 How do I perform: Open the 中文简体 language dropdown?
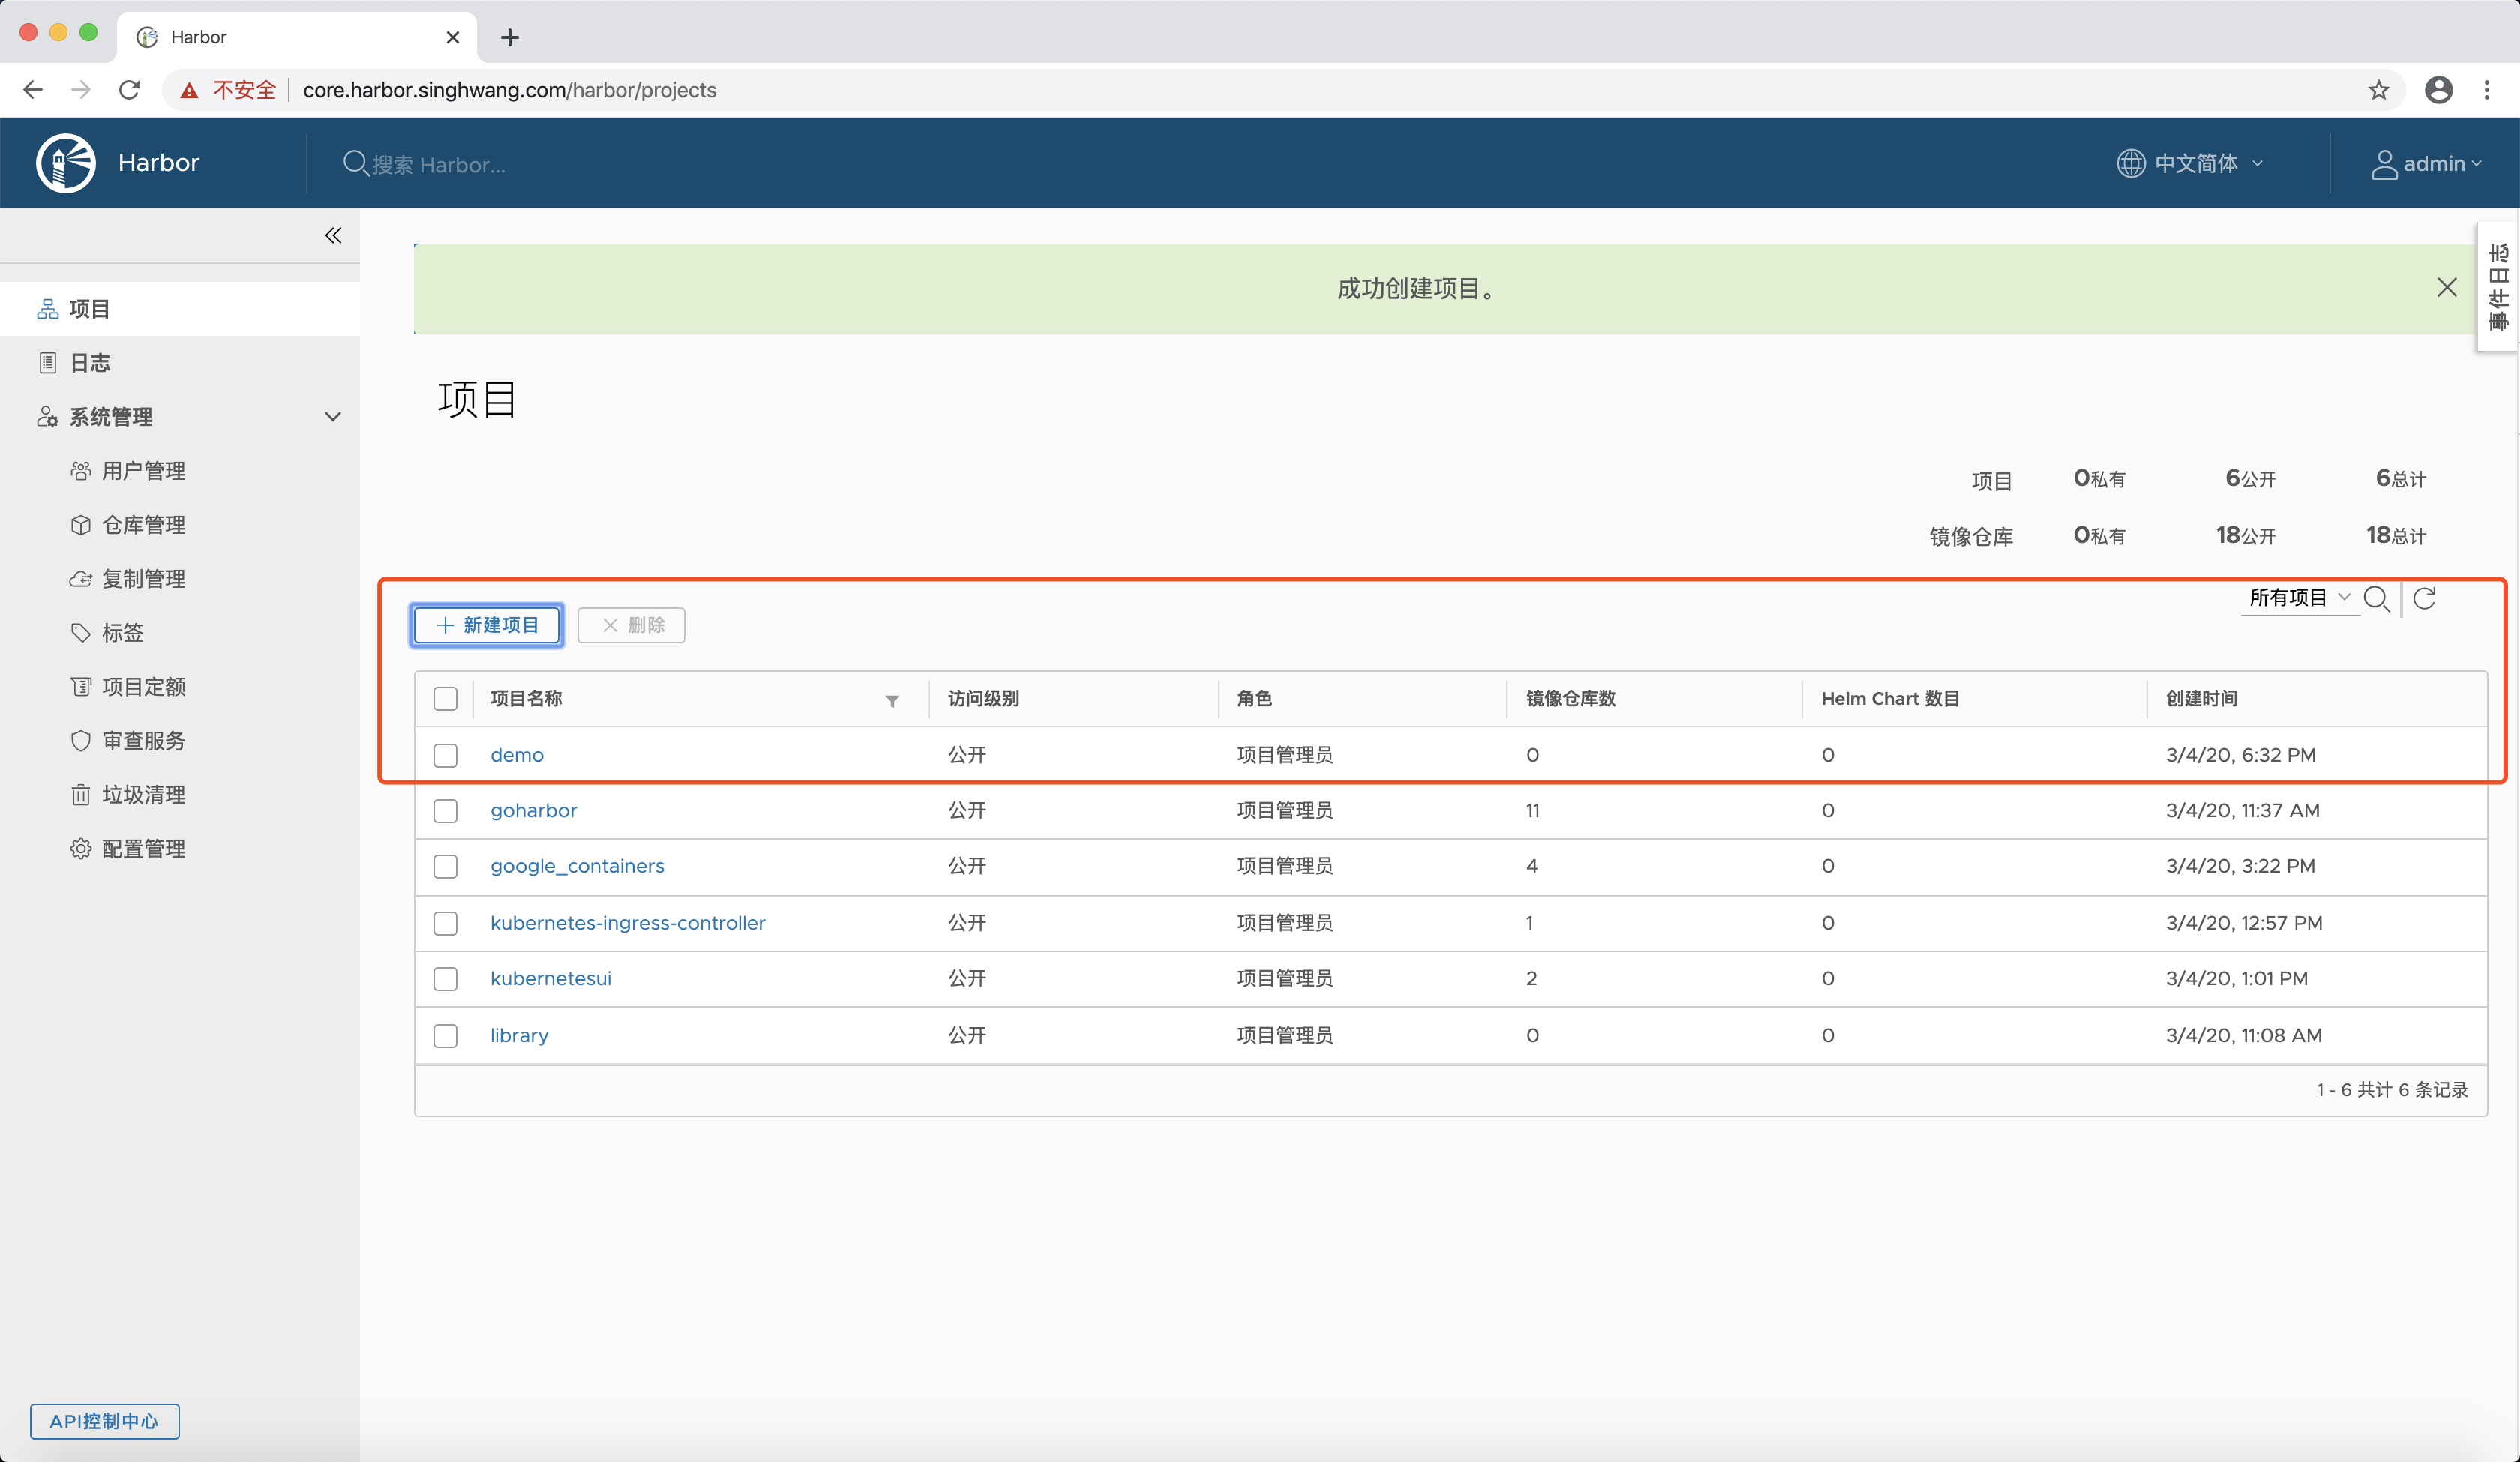(2190, 163)
